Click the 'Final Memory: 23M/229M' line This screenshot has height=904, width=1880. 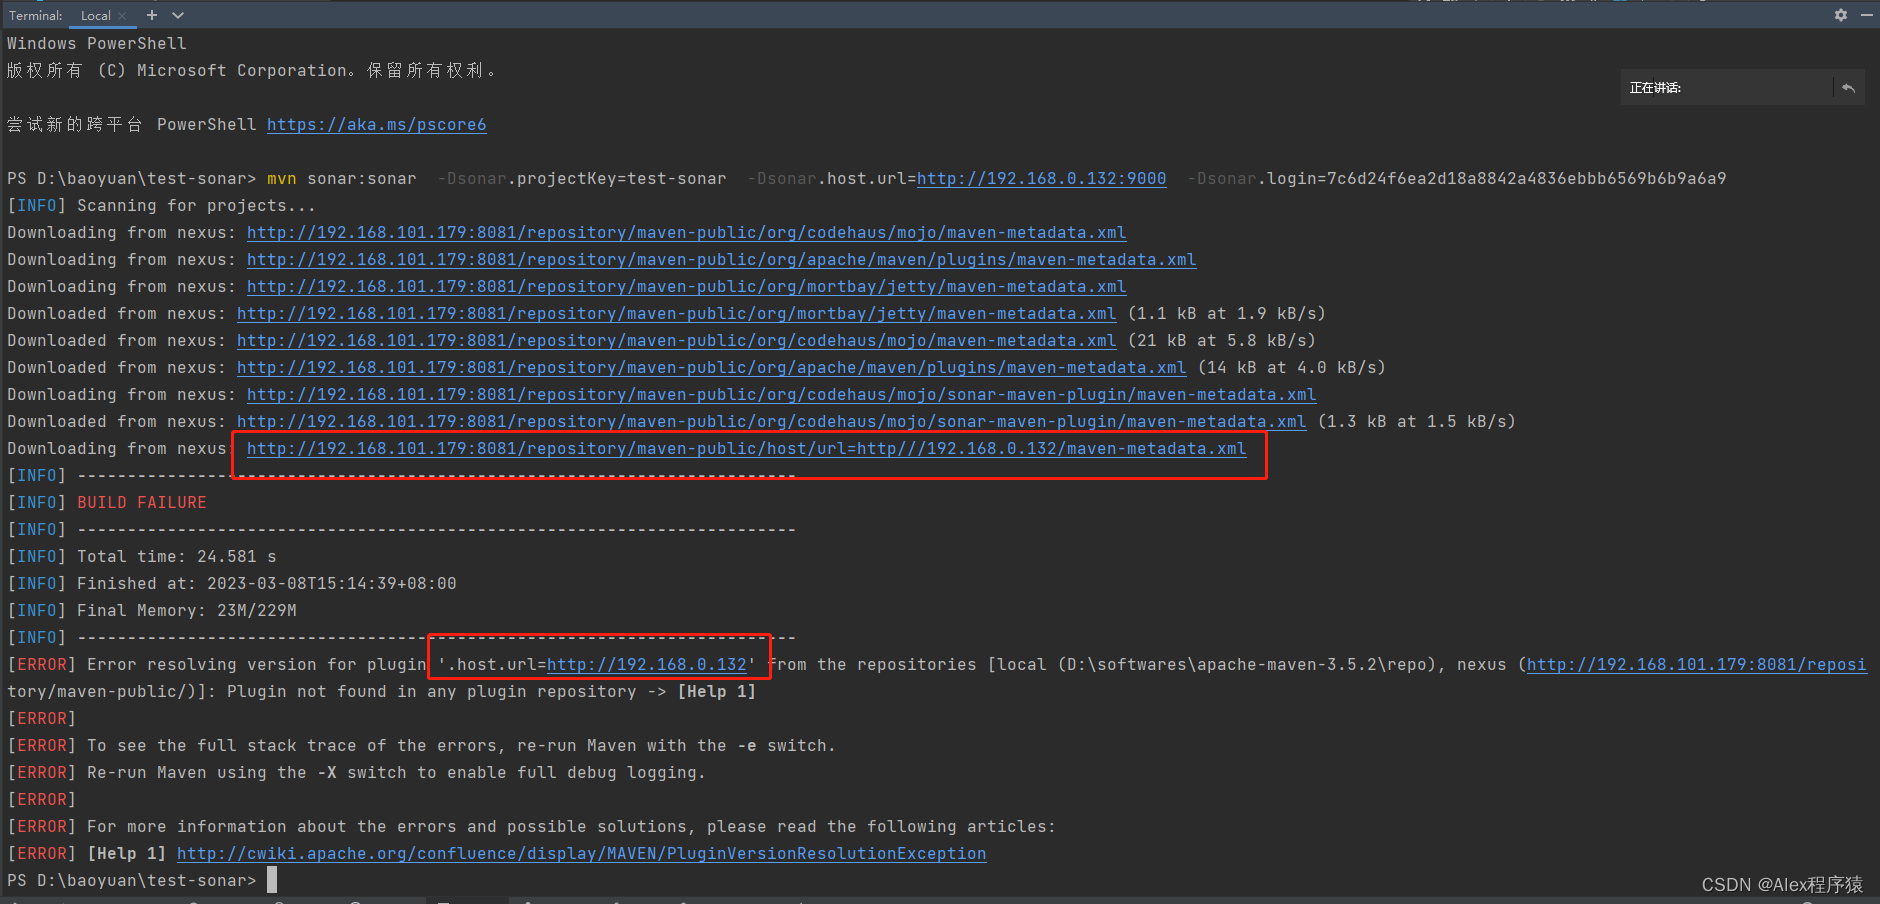click(187, 610)
